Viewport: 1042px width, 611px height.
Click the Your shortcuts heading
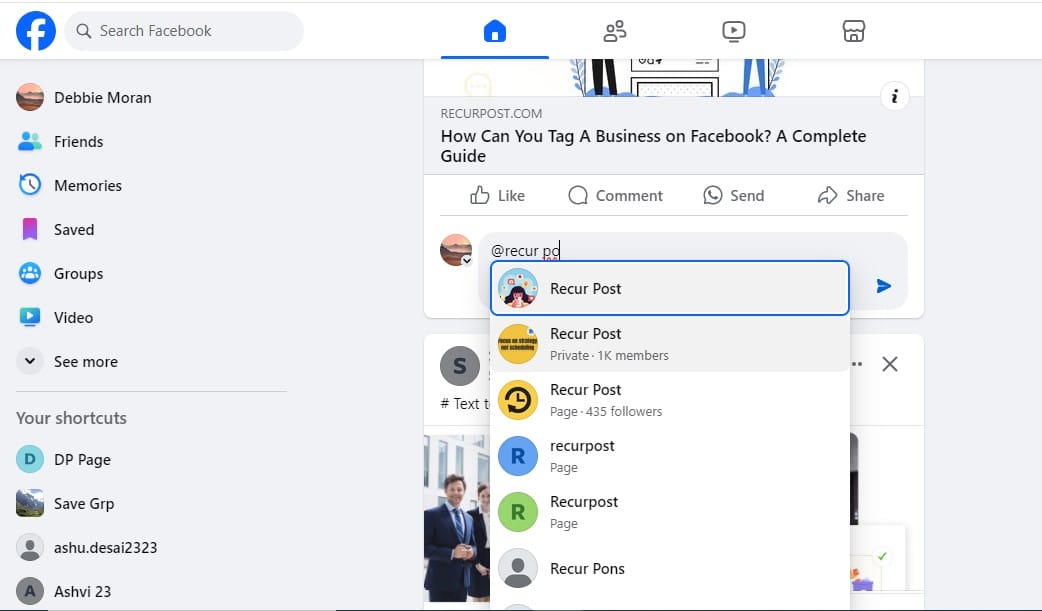tap(71, 418)
